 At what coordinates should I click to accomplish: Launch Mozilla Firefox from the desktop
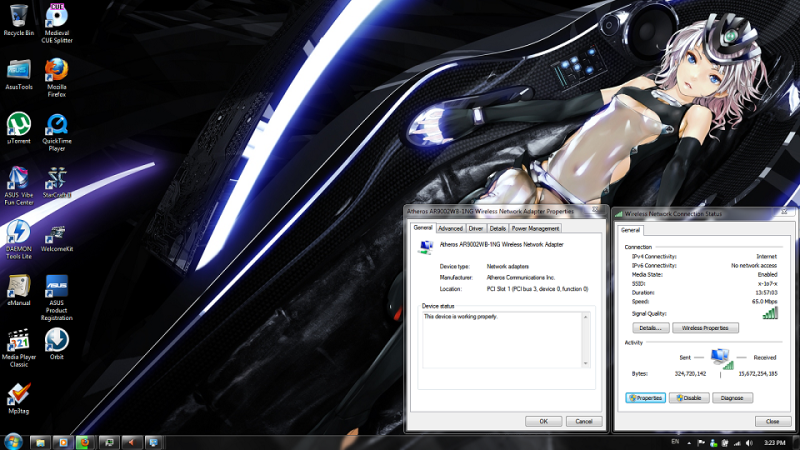(x=56, y=72)
